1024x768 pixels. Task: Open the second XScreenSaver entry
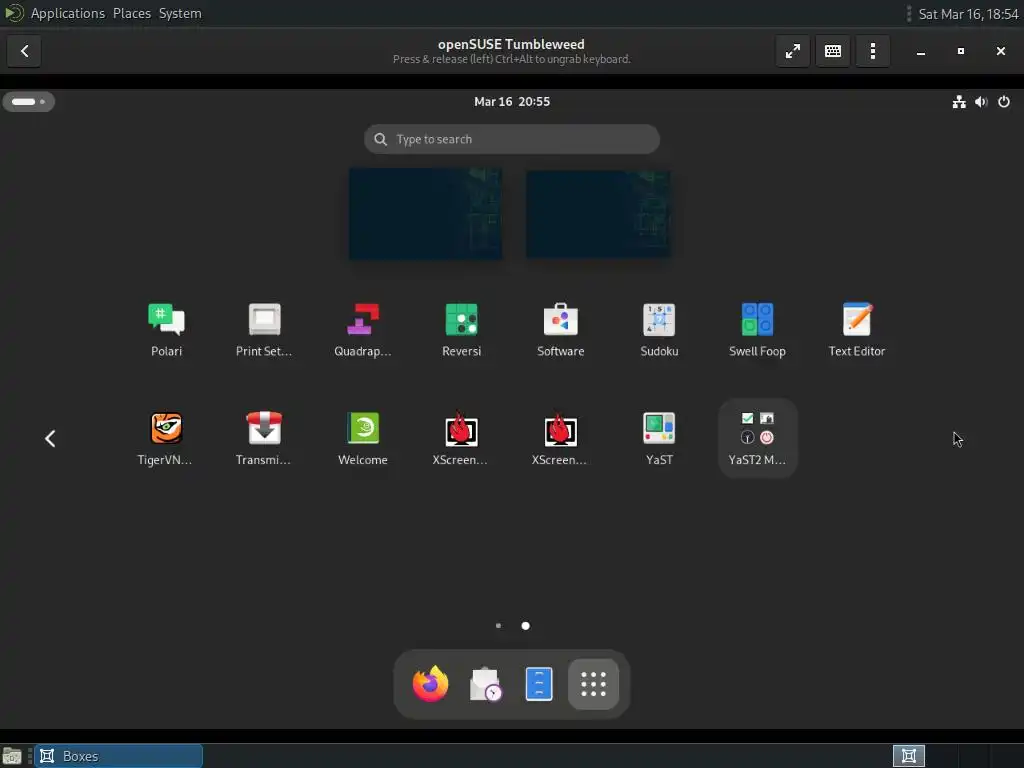tap(560, 438)
